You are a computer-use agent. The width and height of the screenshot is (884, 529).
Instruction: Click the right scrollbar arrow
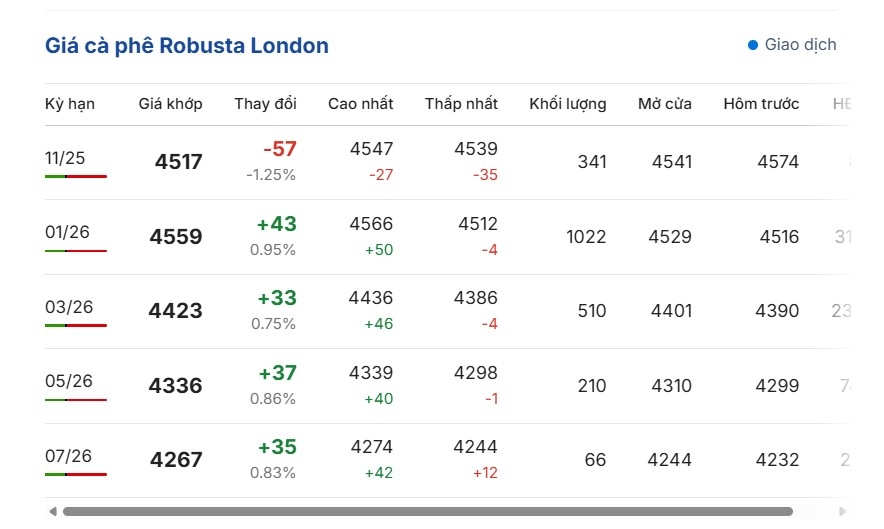842,512
